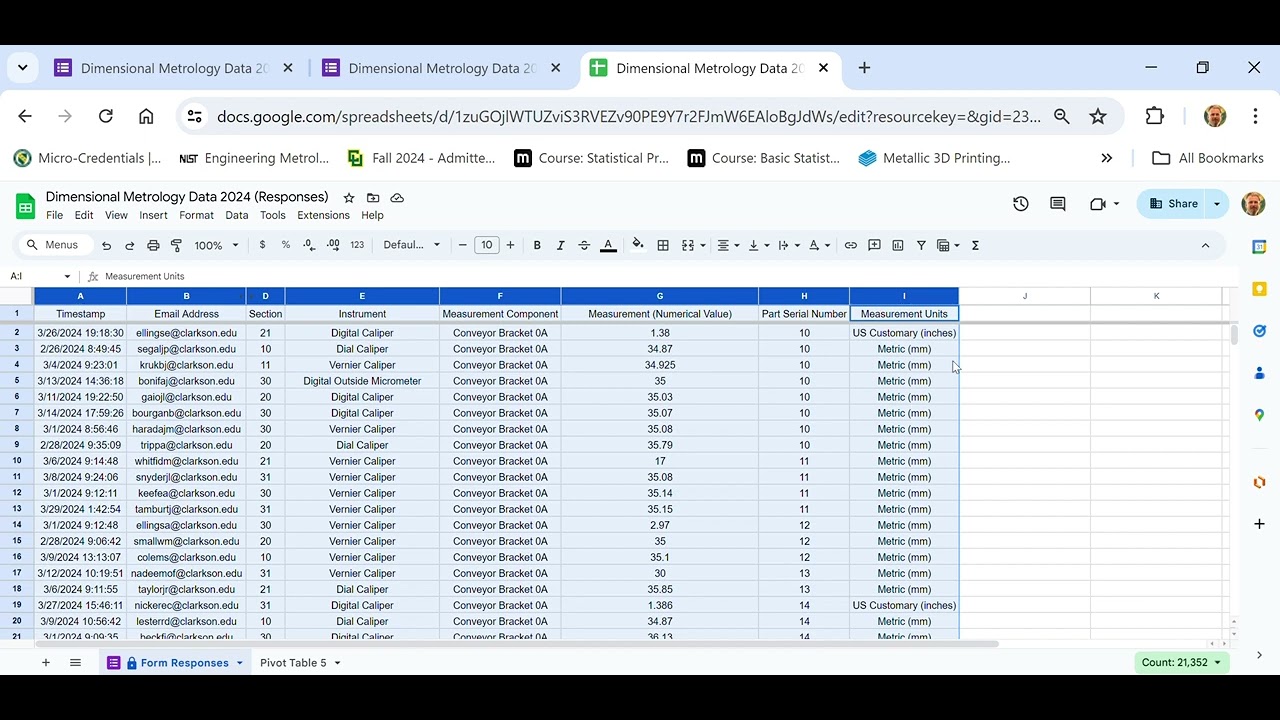Open fill color picker
Image resolution: width=1280 pixels, height=720 pixels.
(638, 245)
